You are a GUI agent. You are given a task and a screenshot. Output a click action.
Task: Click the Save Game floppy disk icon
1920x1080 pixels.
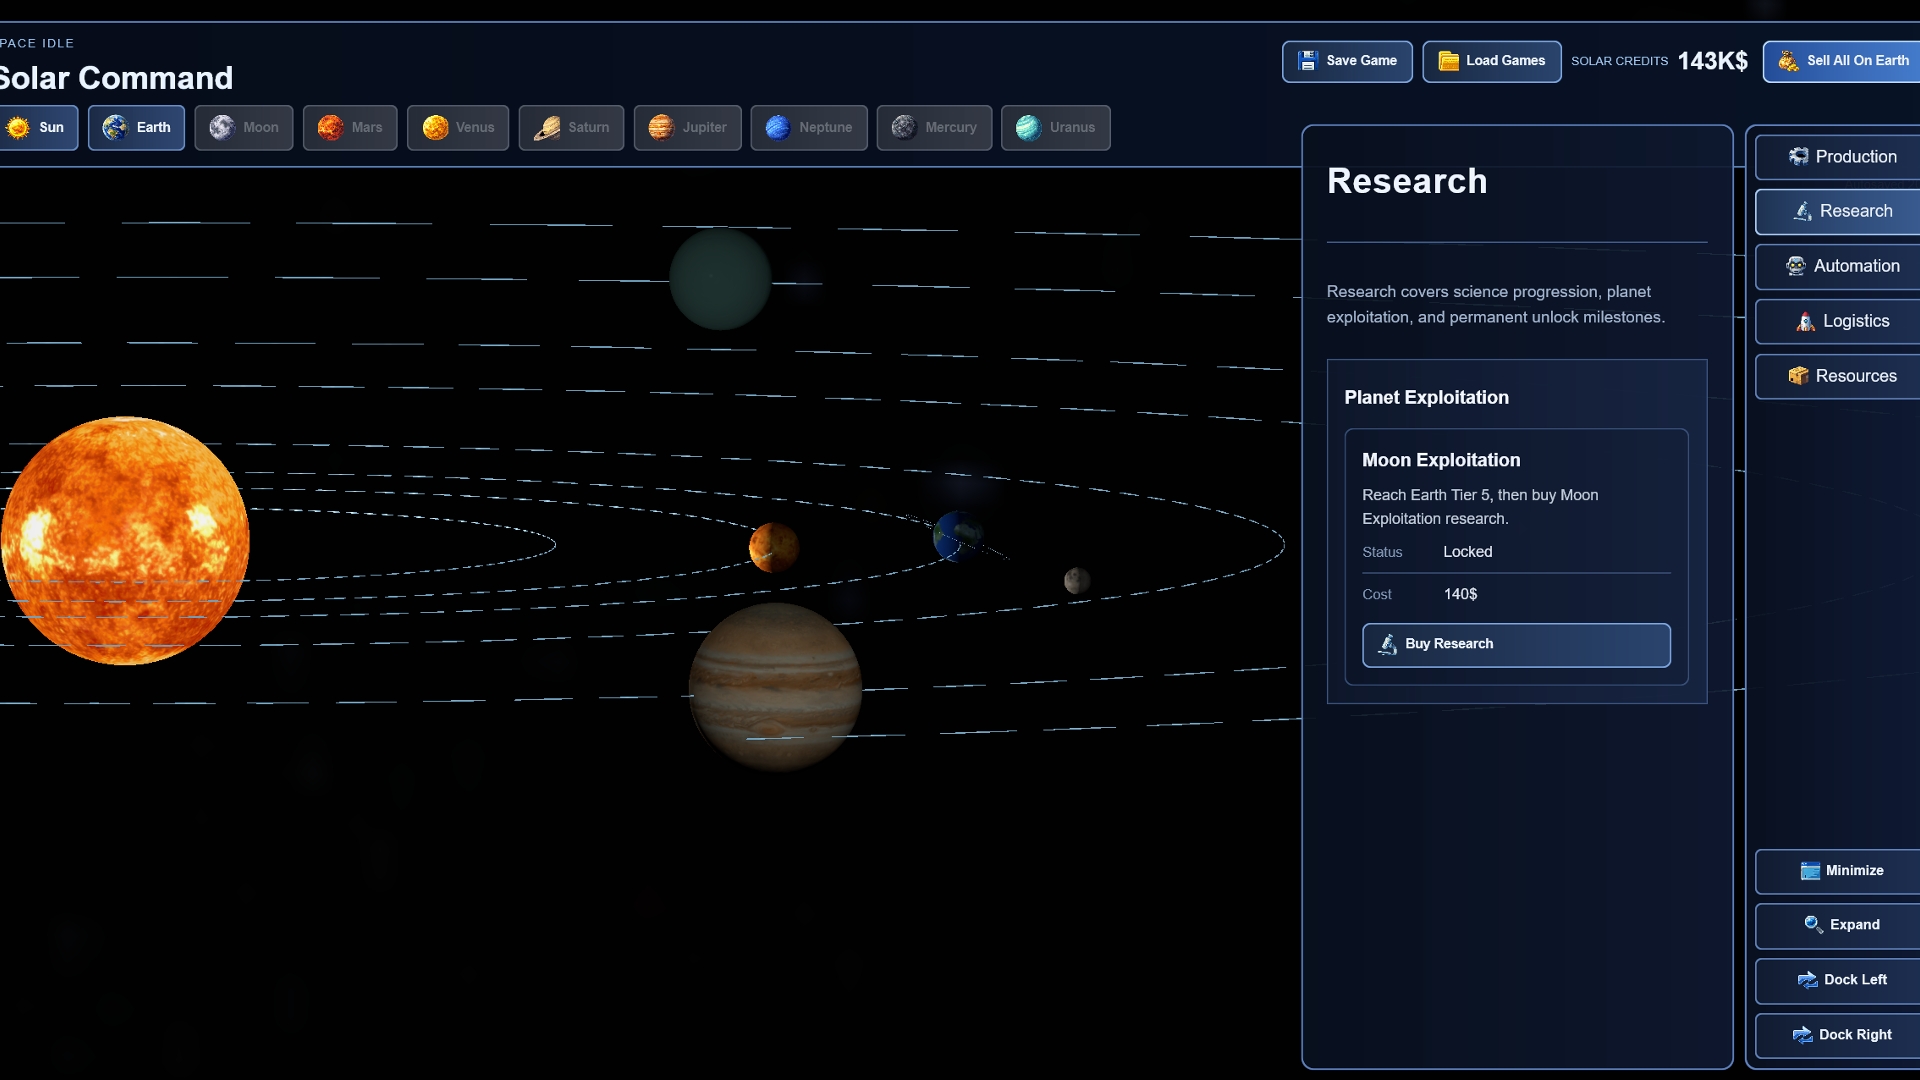pos(1307,61)
